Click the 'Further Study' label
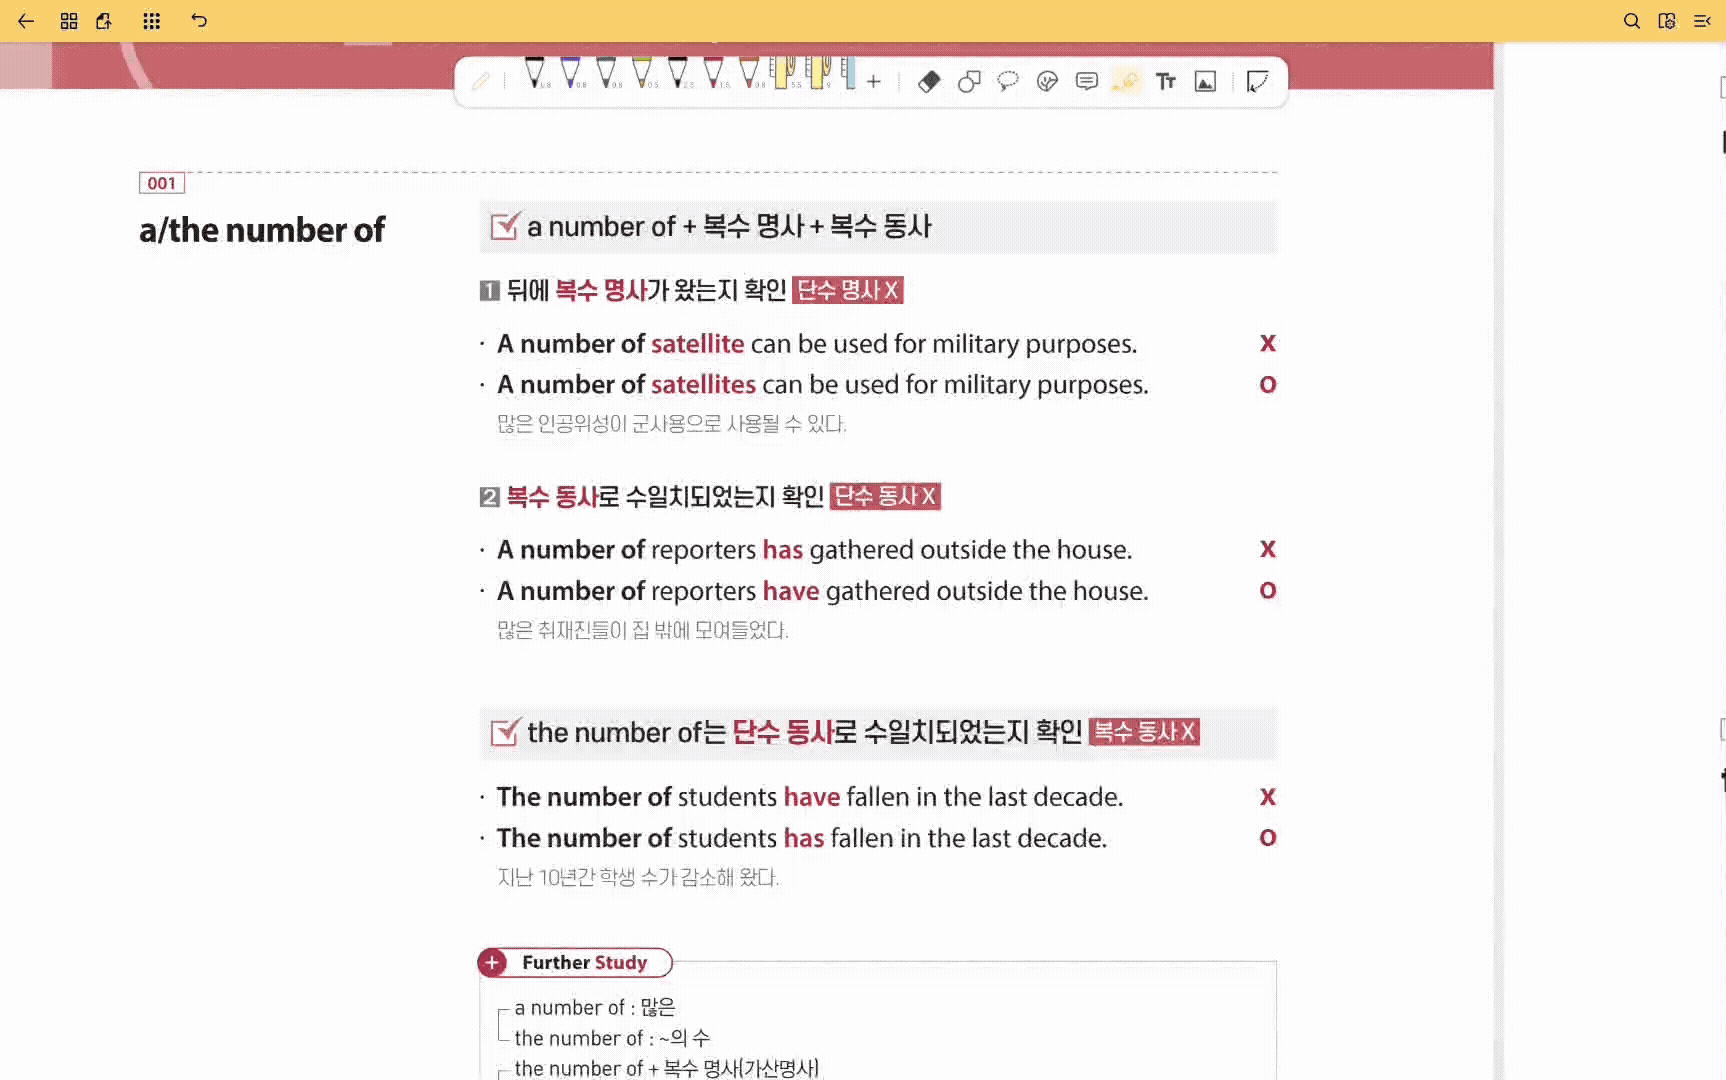Image resolution: width=1726 pixels, height=1080 pixels. pyautogui.click(x=585, y=963)
